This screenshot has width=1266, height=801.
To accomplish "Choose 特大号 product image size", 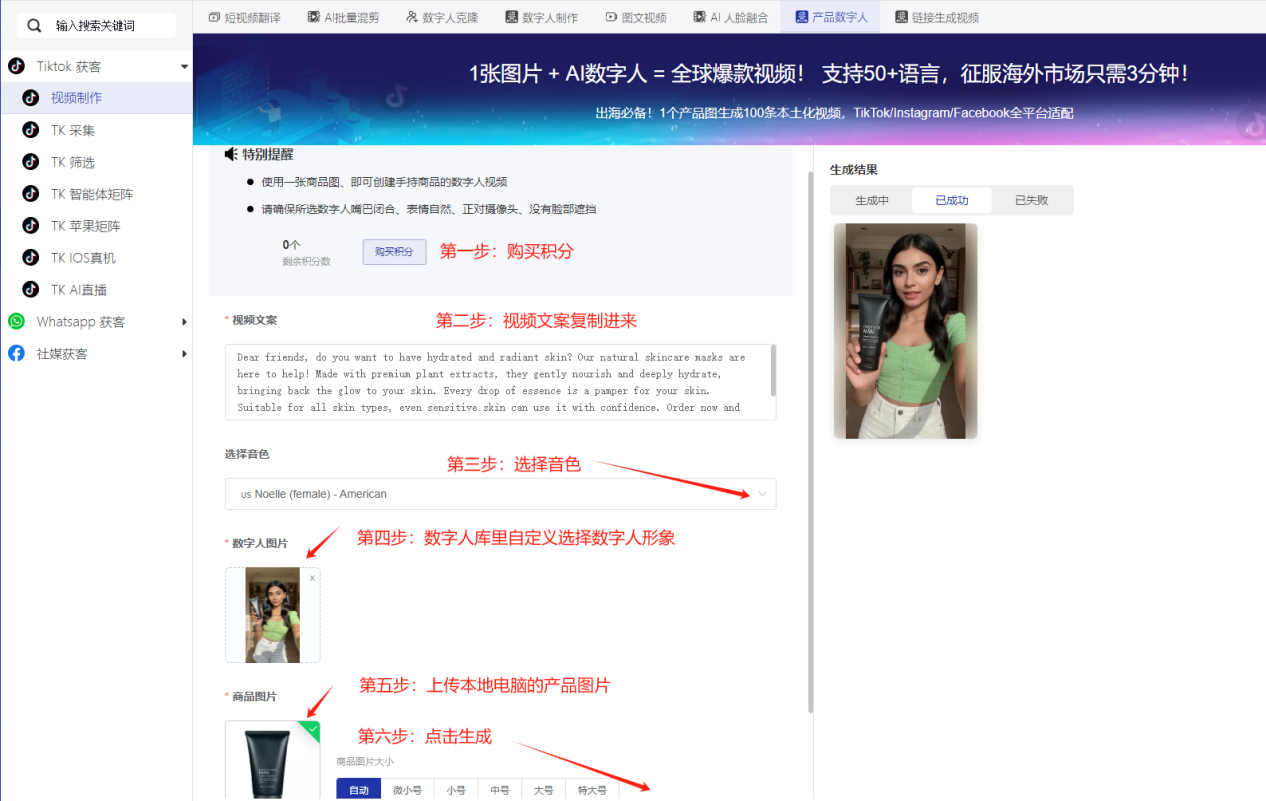I will pos(592,790).
